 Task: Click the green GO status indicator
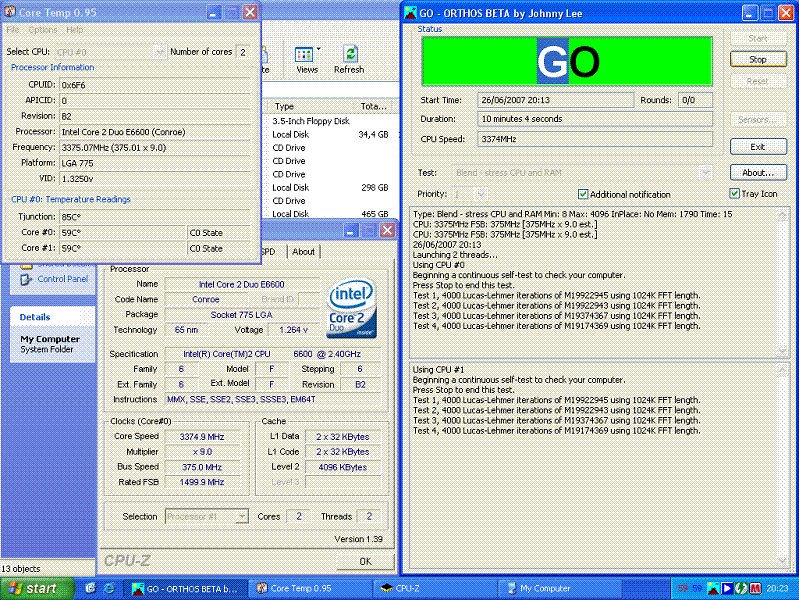(x=567, y=61)
